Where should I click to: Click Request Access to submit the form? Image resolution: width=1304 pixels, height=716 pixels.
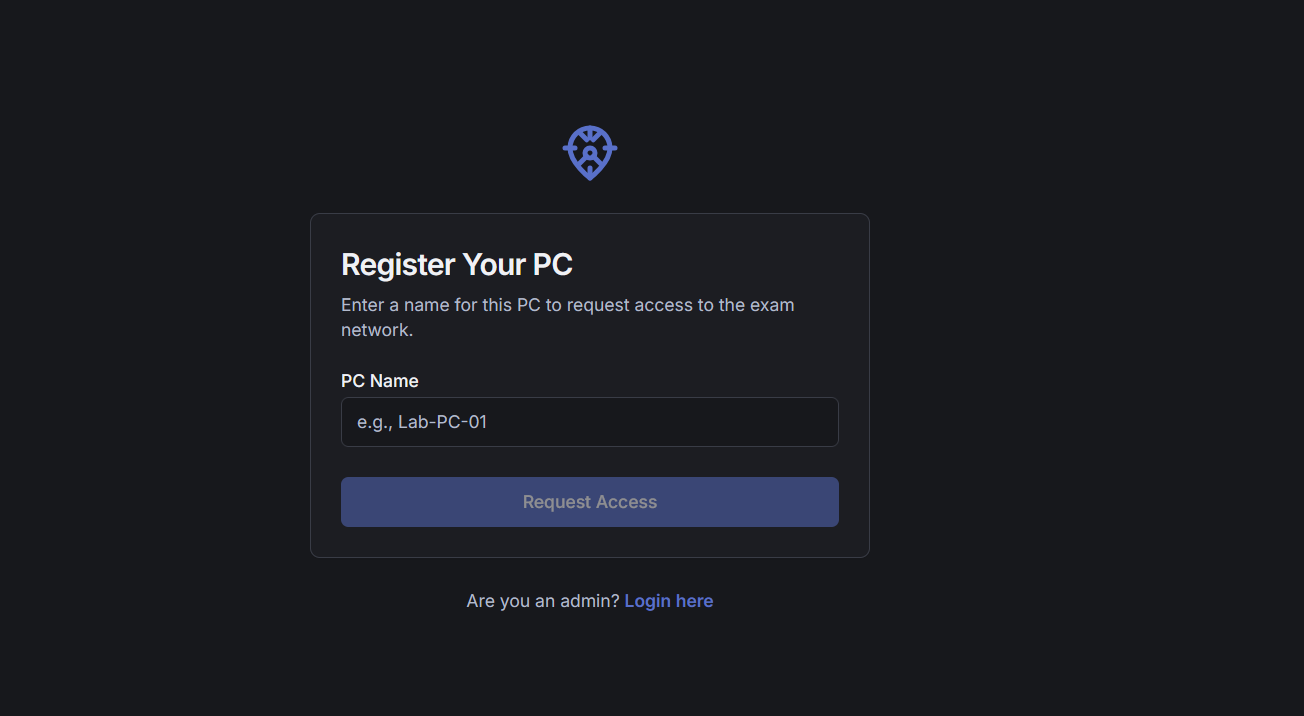[589, 501]
